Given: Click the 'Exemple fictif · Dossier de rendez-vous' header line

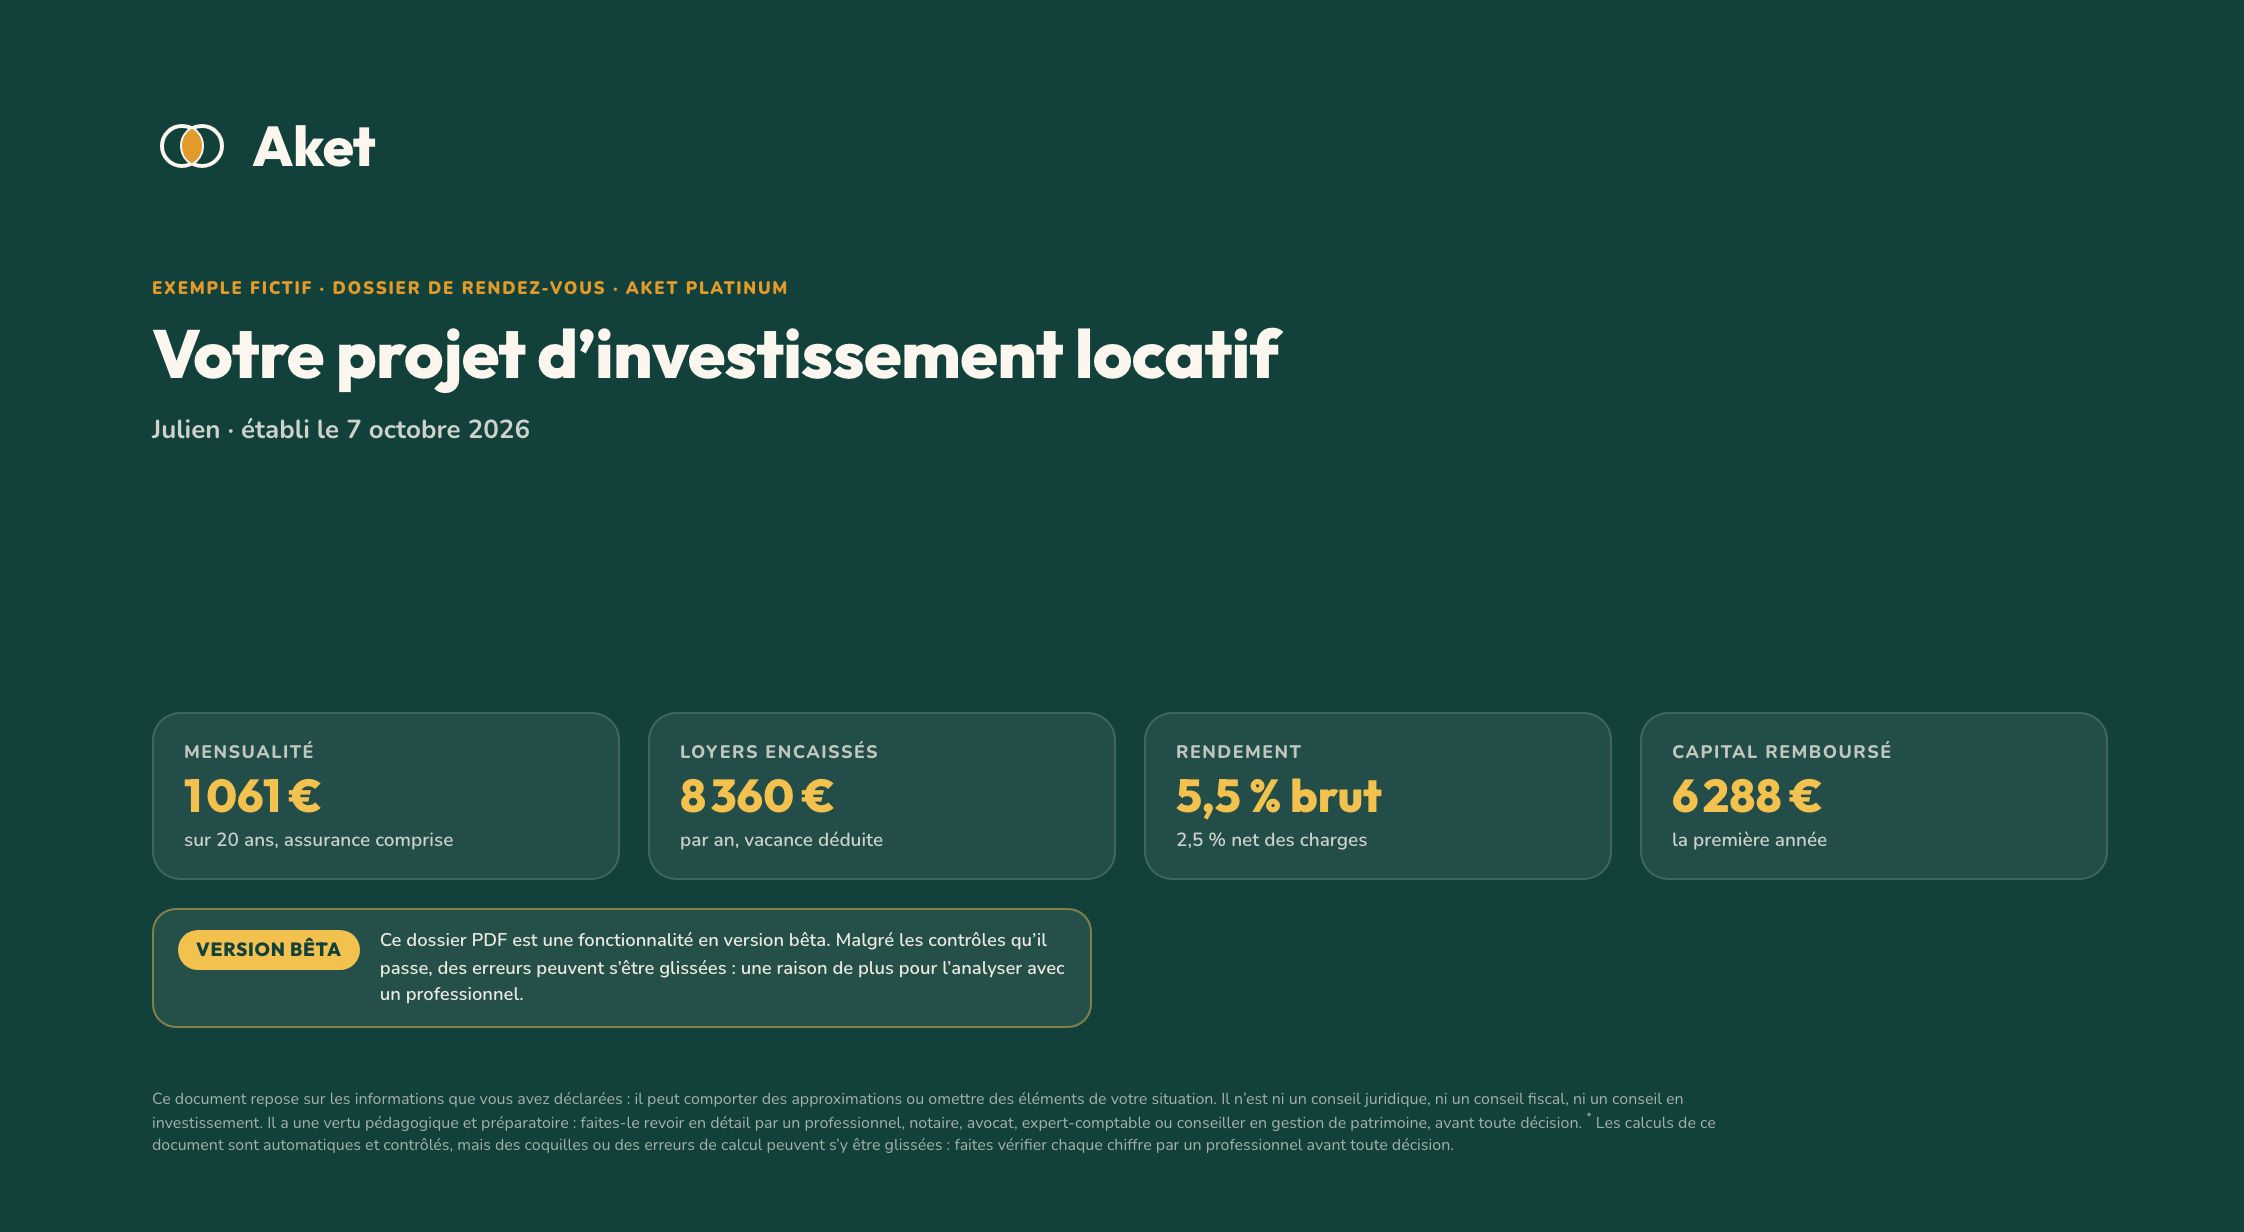Looking at the screenshot, I should tap(470, 288).
